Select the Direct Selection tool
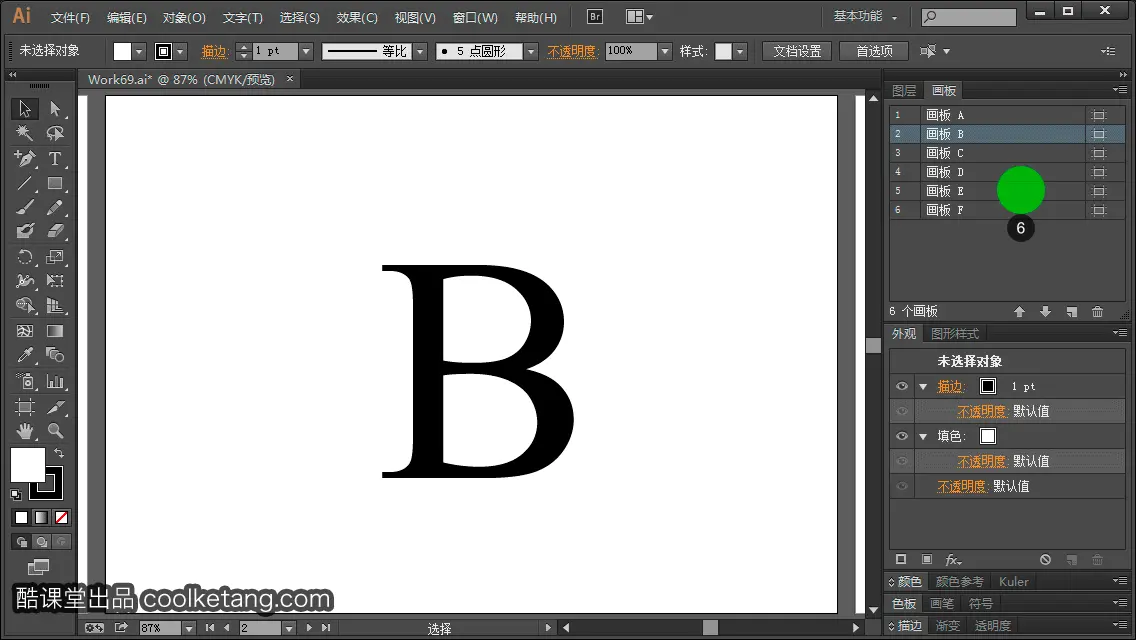Screen dimensions: 1136x640 tap(55, 109)
